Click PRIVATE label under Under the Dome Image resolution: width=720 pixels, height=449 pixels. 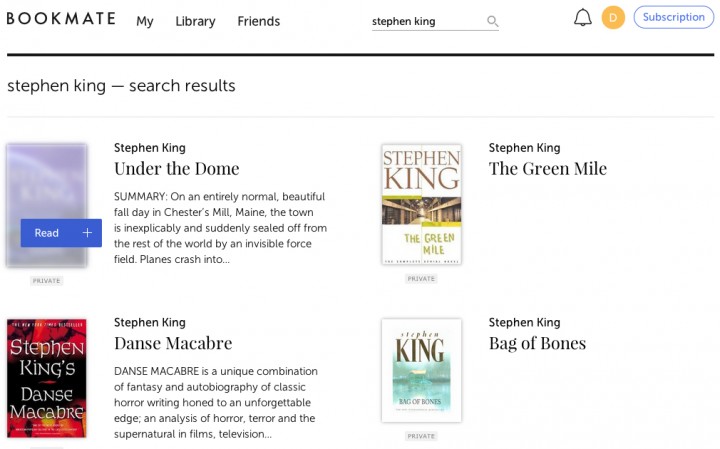click(x=46, y=281)
